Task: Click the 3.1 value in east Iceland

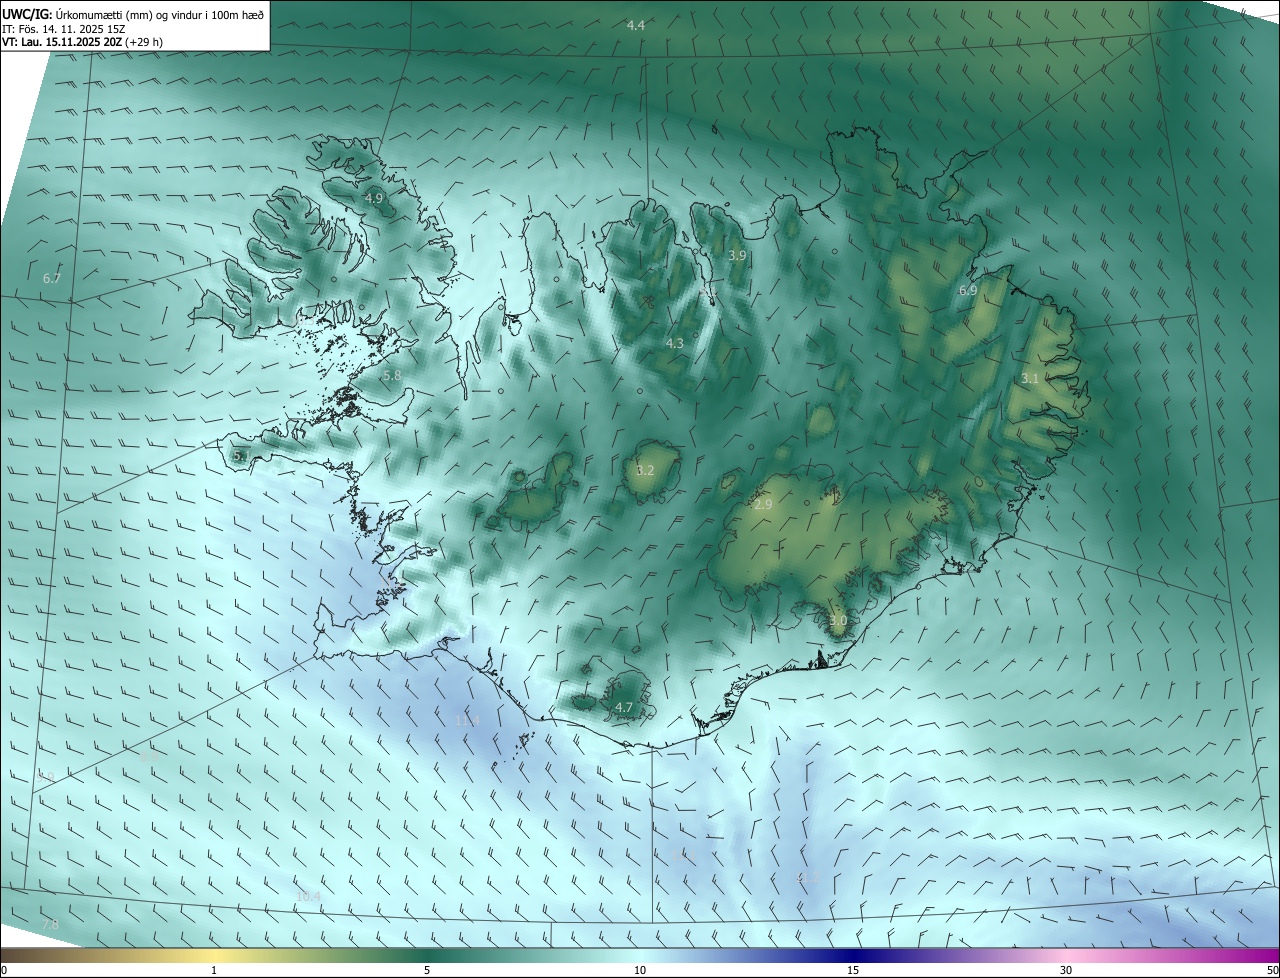Action: coord(1031,379)
